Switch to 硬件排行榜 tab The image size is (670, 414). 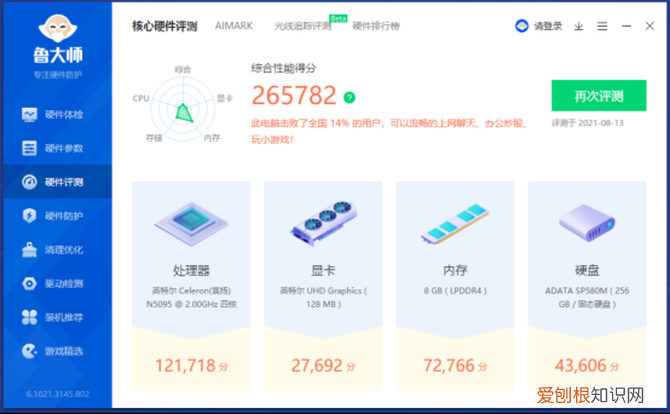pos(376,26)
